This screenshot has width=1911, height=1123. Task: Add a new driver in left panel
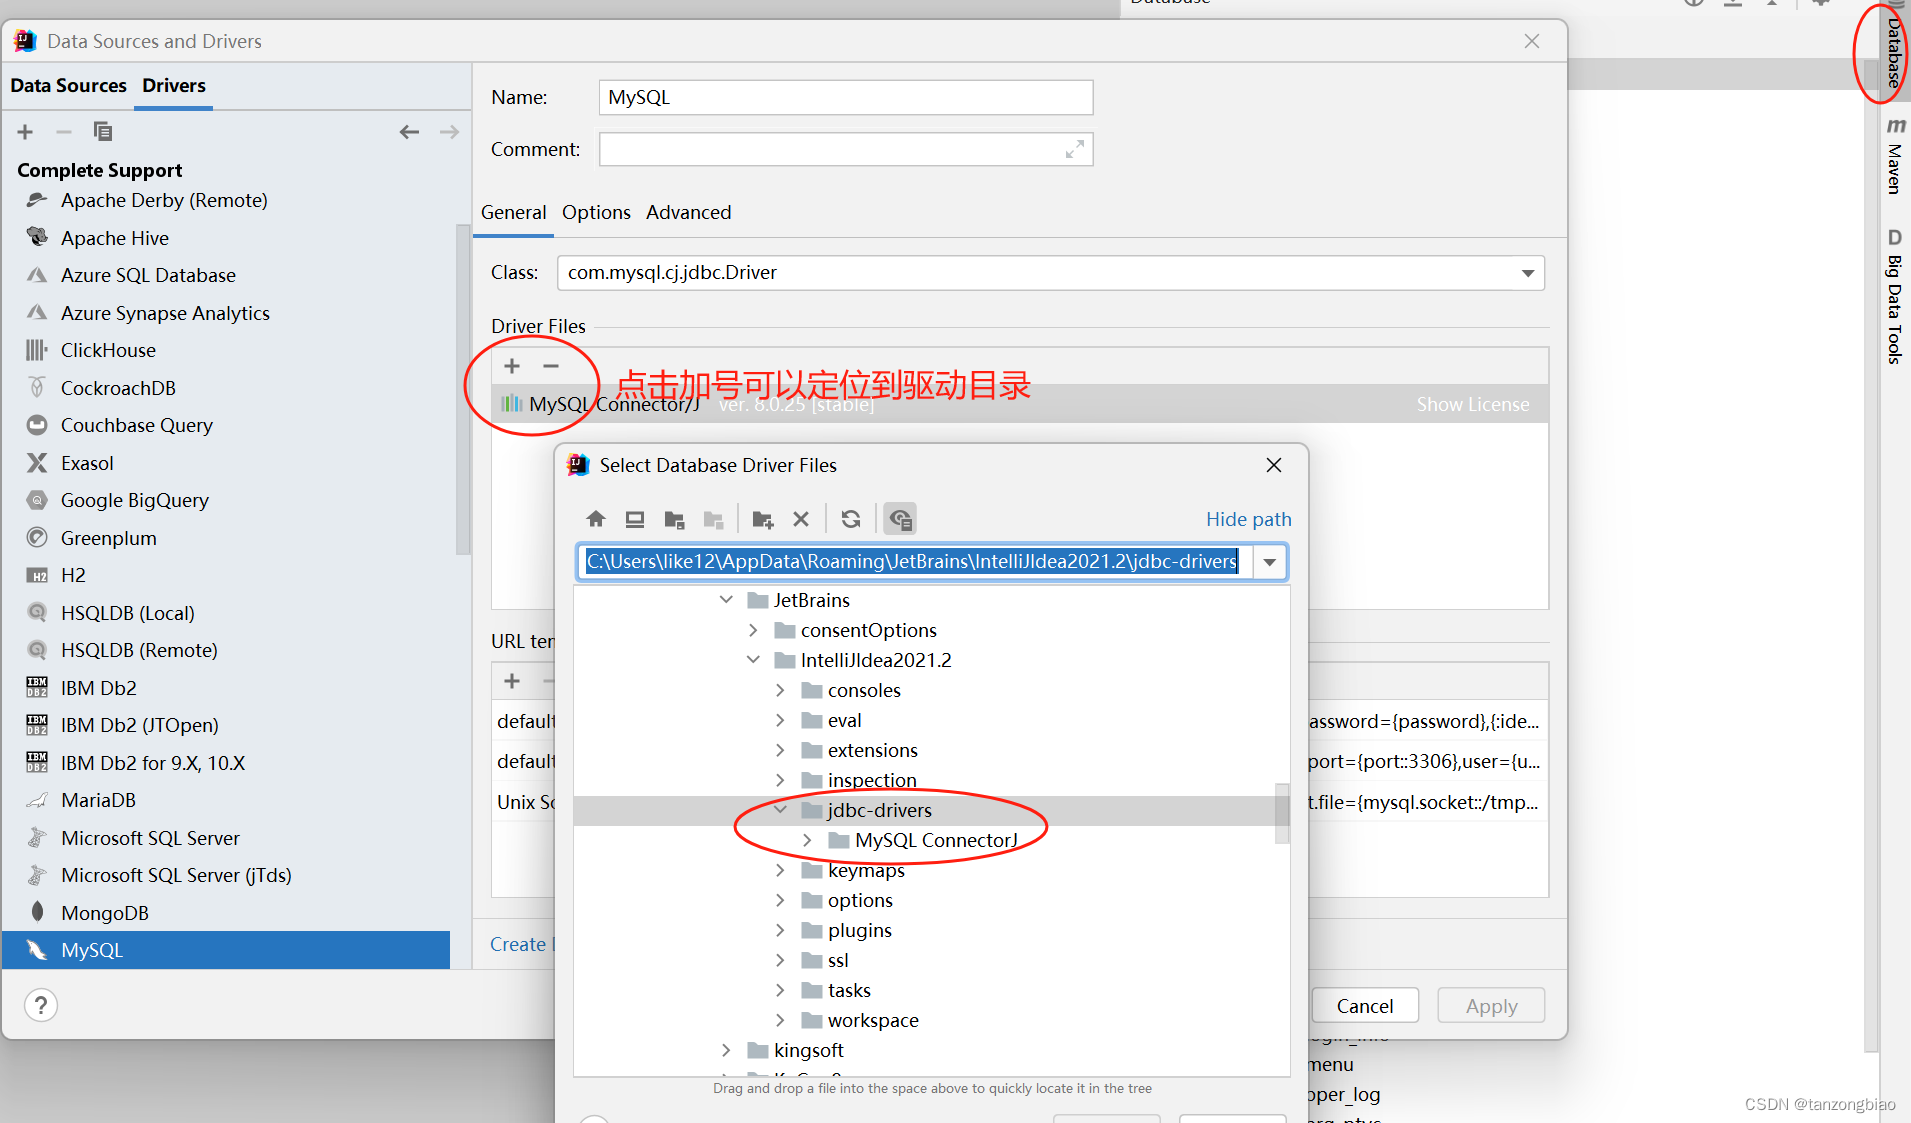pos(25,132)
